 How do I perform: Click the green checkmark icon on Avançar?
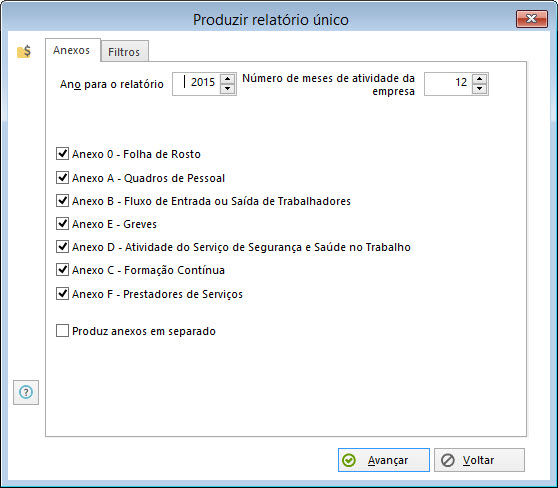(348, 460)
